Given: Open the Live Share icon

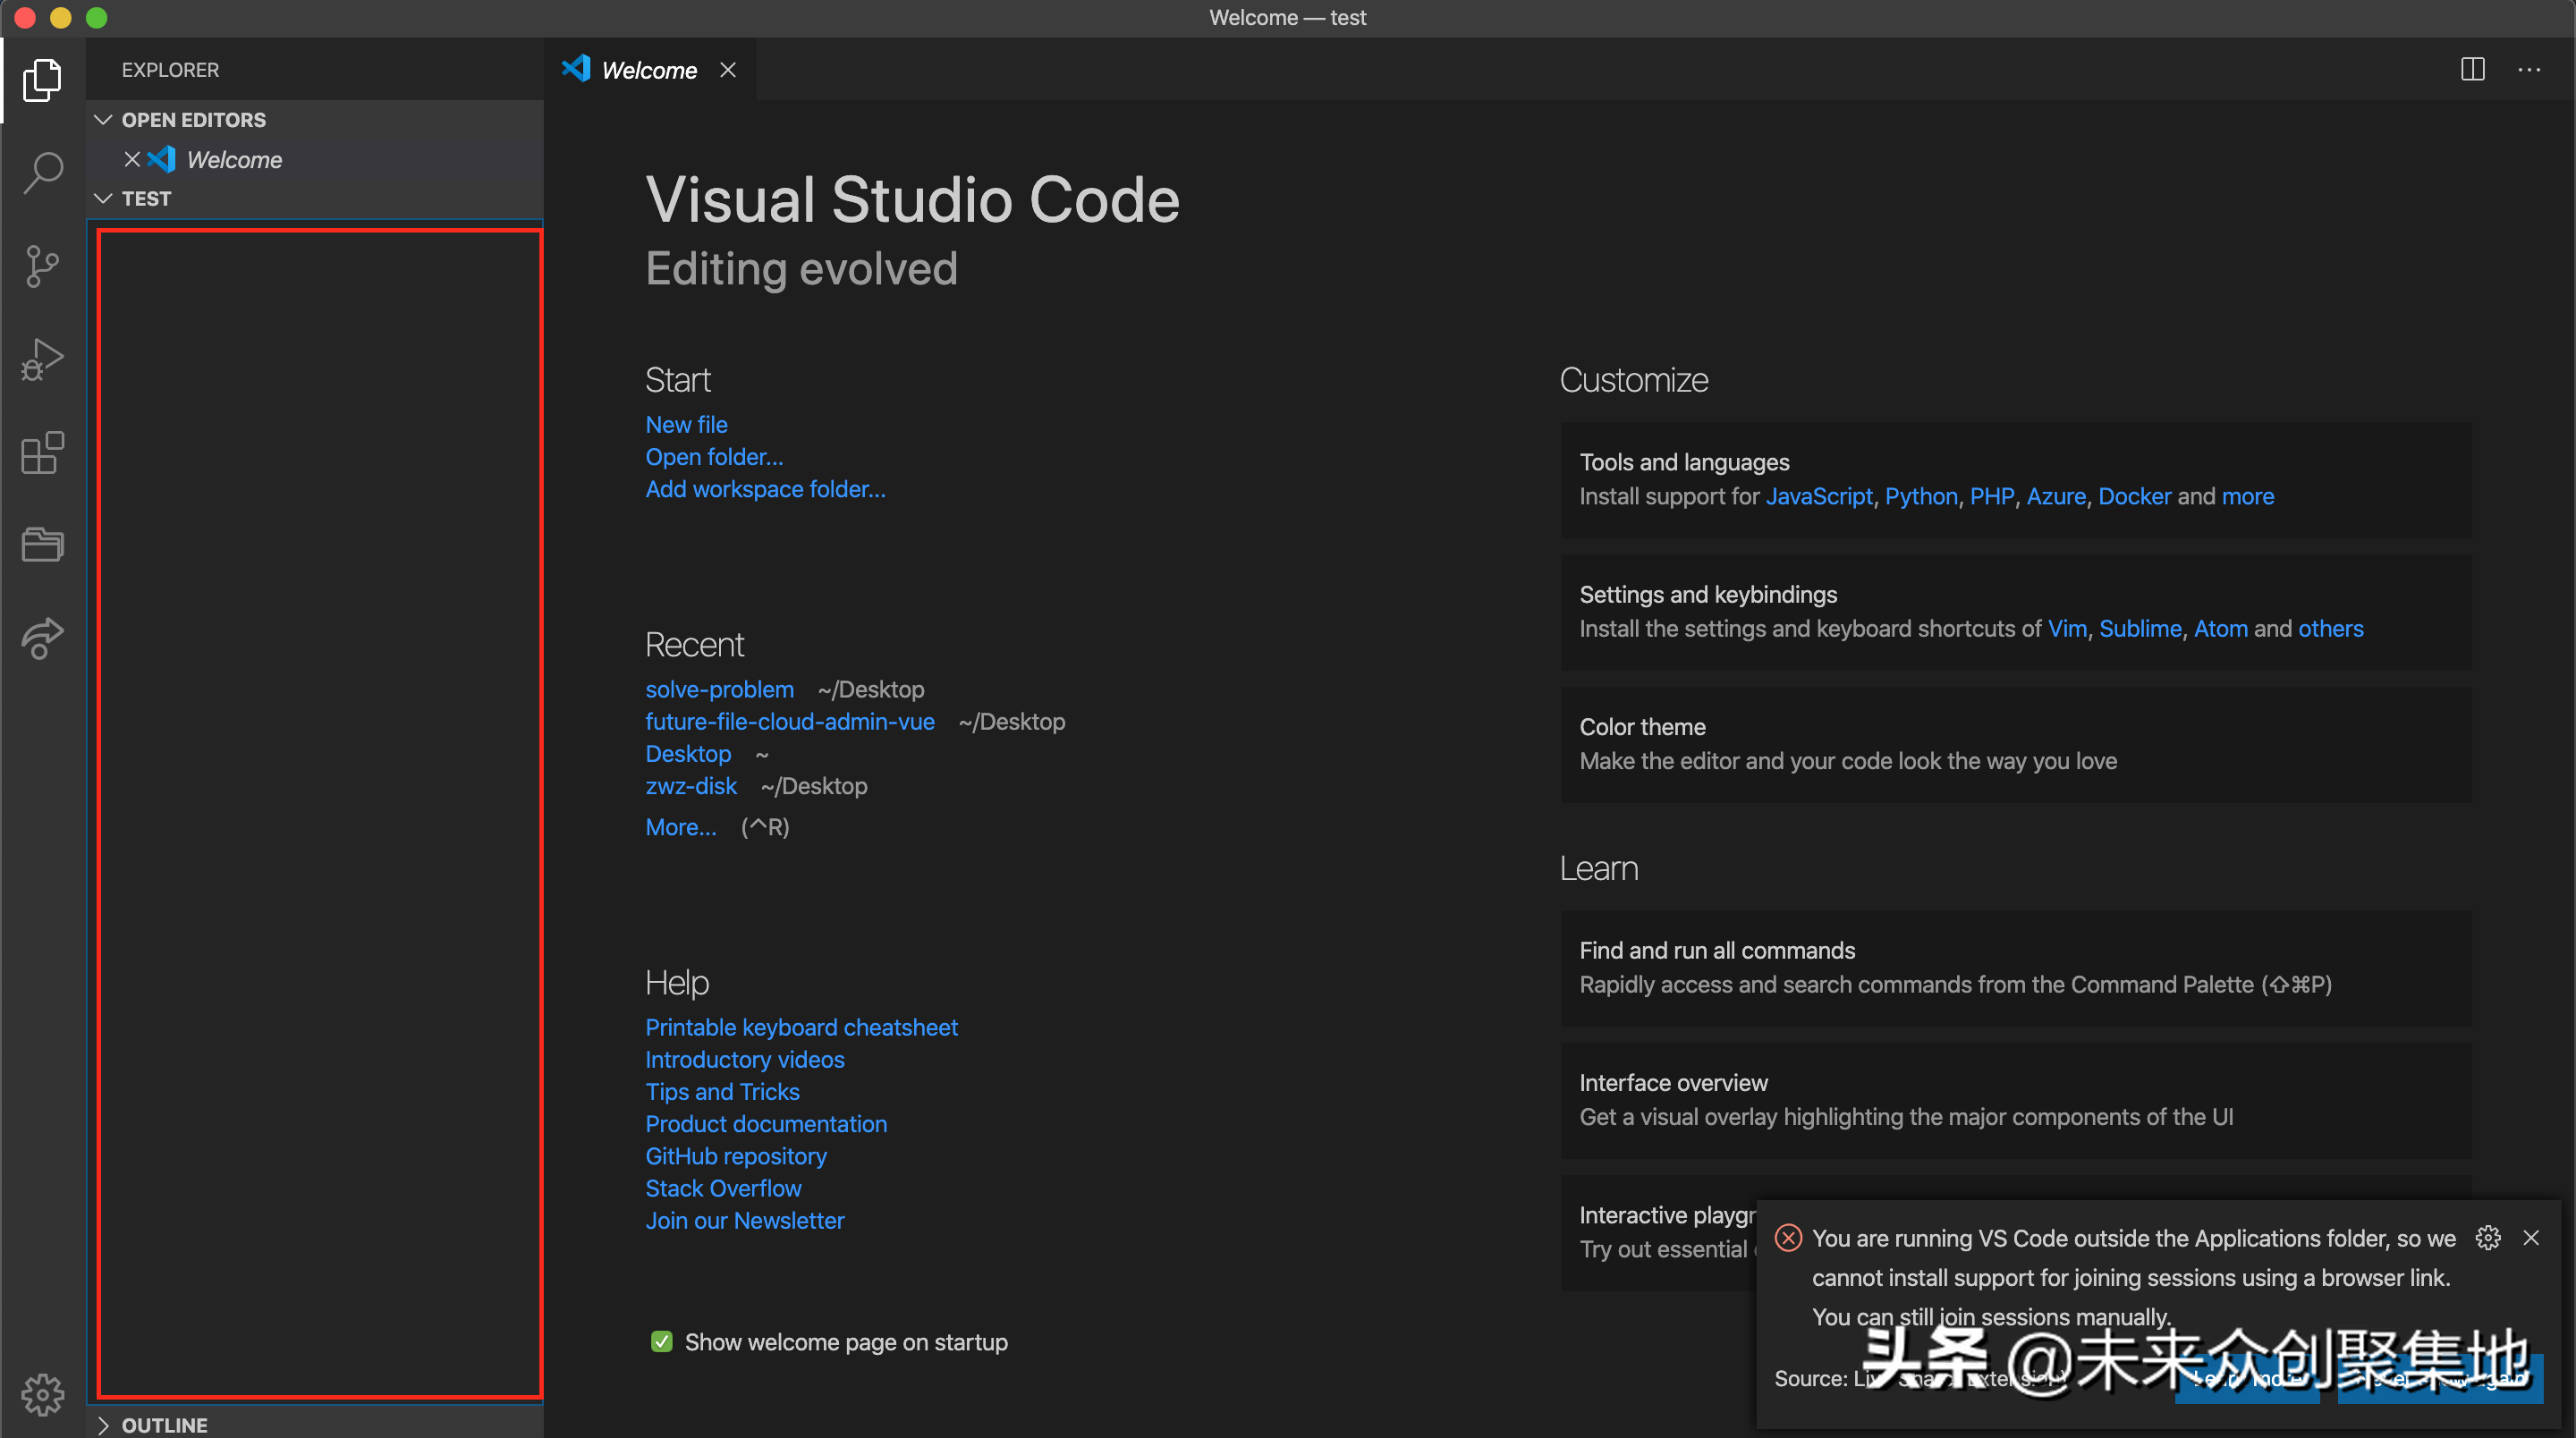Looking at the screenshot, I should tap(42, 638).
